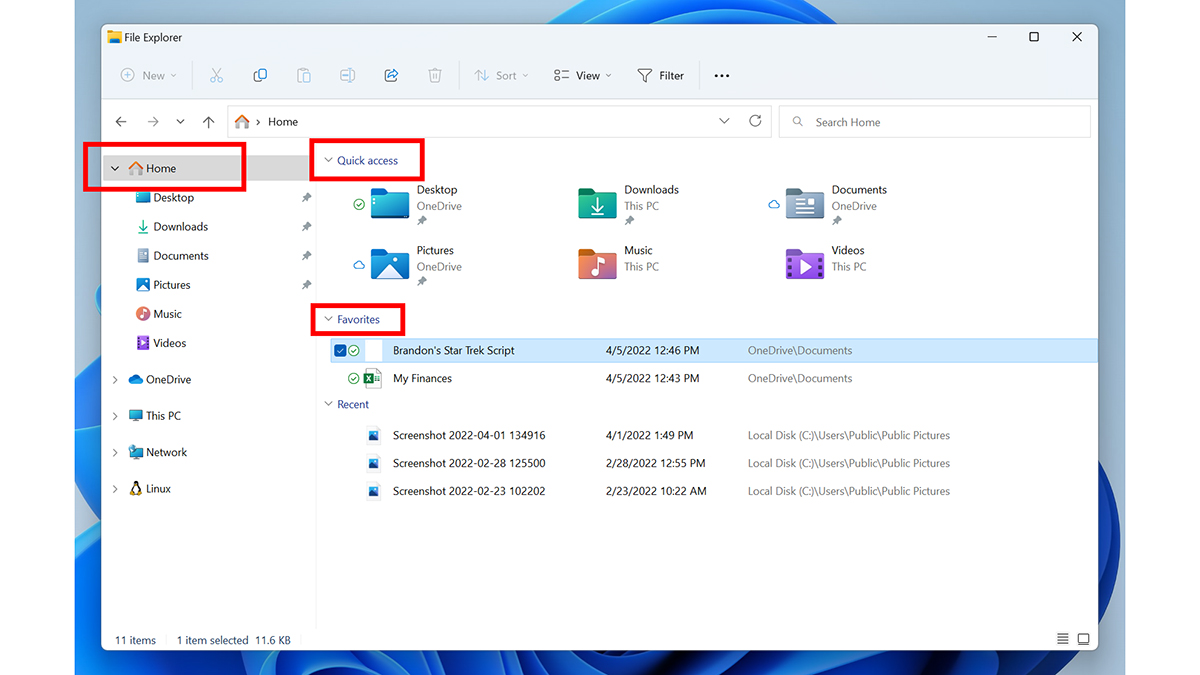Select the My Finances Excel file

(422, 379)
